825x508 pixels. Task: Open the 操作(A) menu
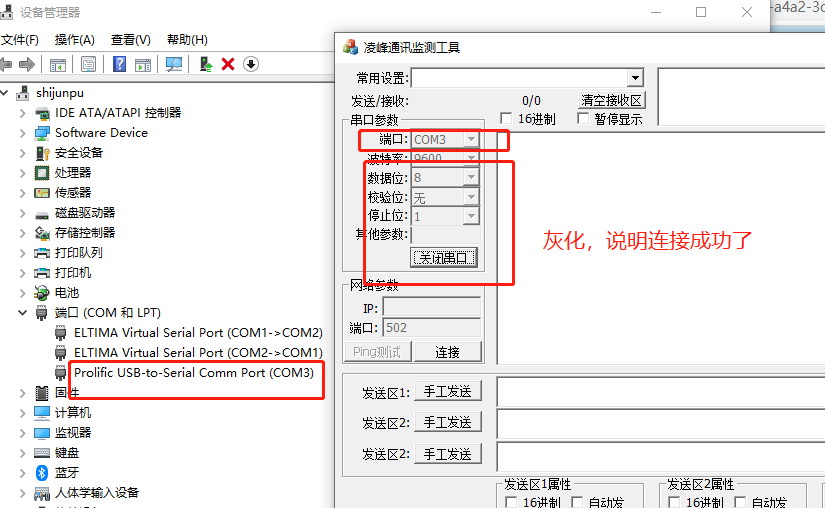(75, 40)
